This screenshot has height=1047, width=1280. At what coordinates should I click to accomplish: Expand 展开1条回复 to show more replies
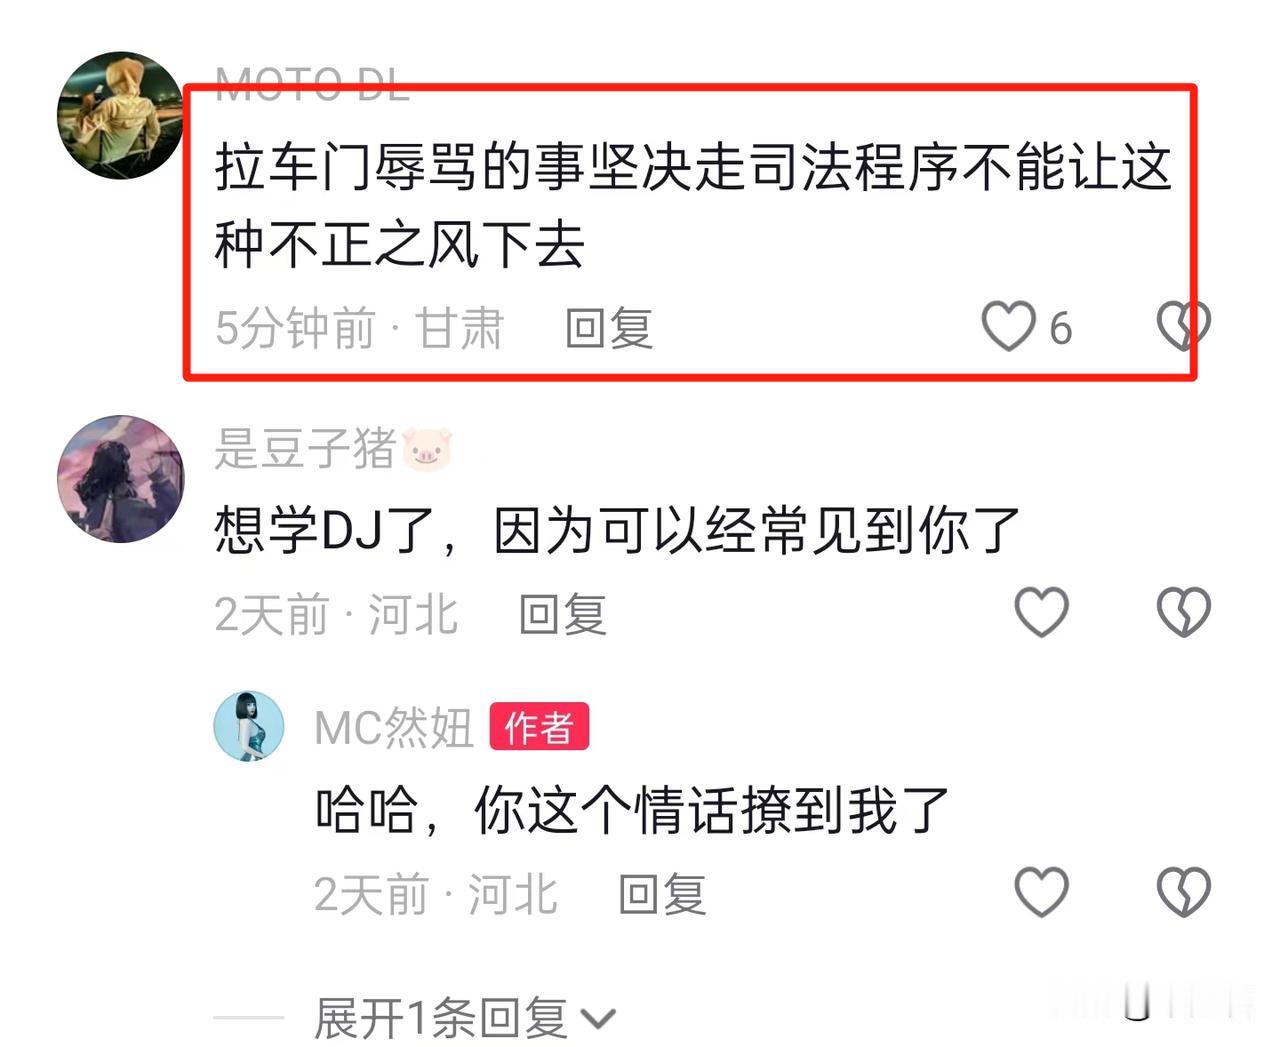coord(464,1018)
